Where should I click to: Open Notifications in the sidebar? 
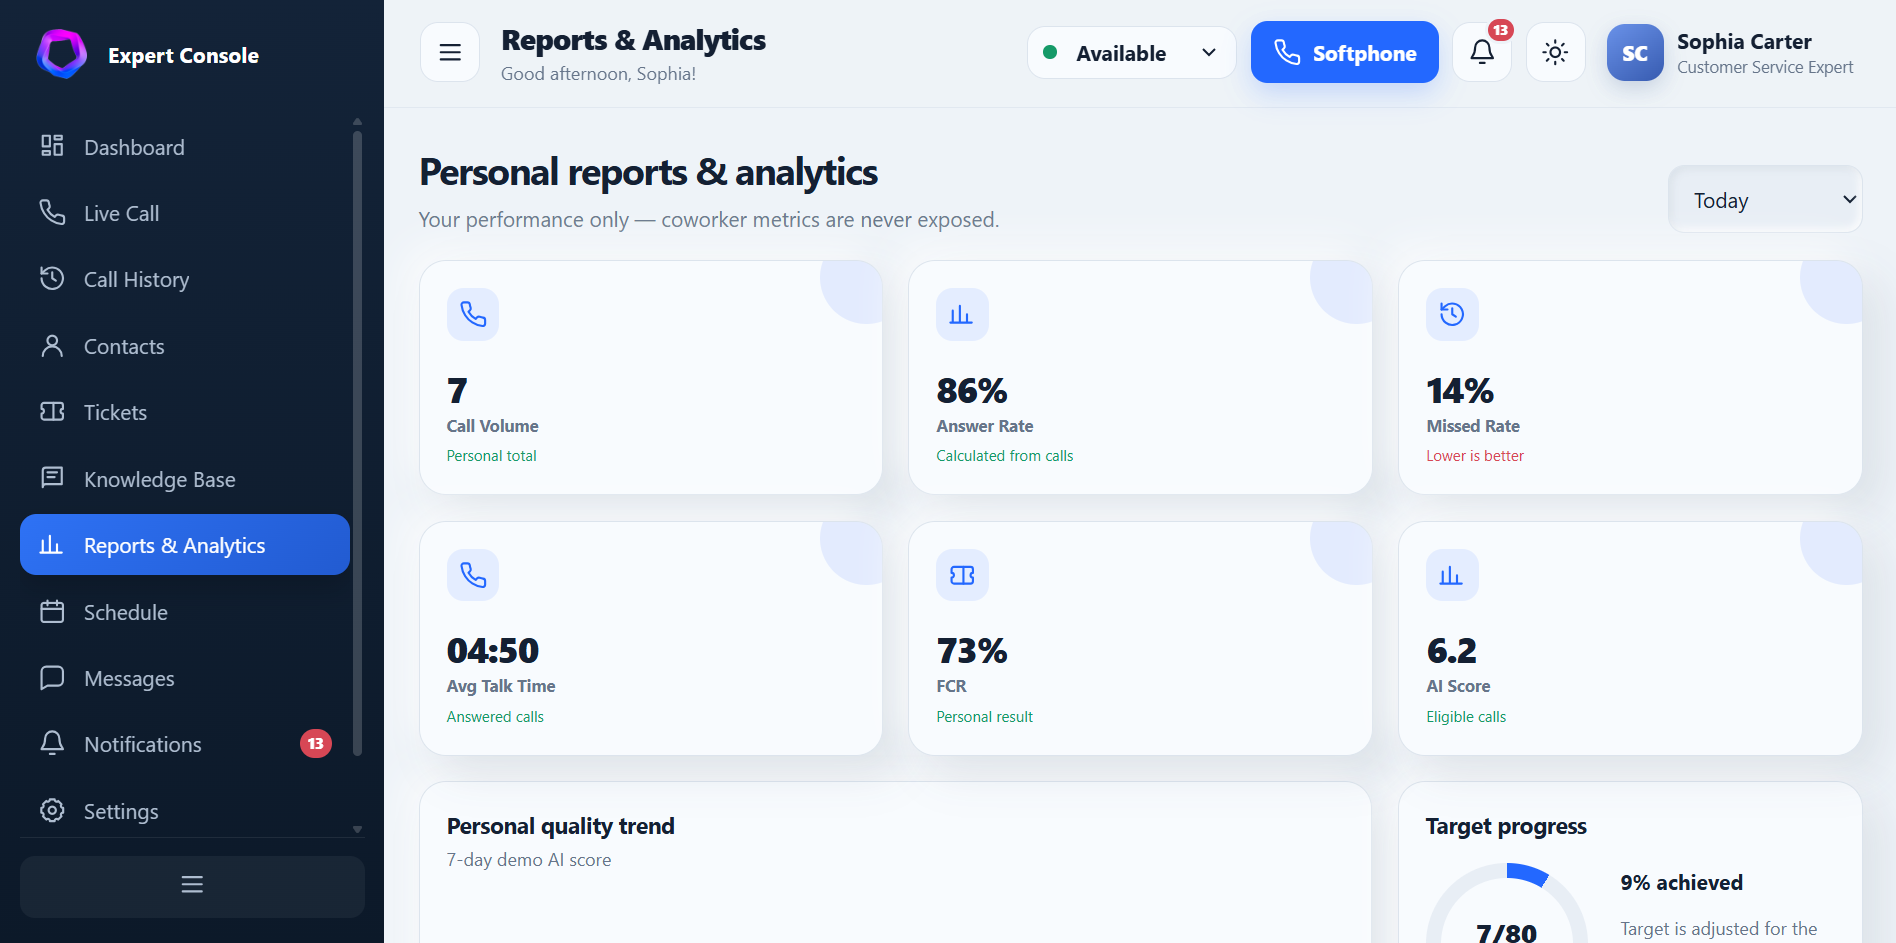[x=185, y=744]
